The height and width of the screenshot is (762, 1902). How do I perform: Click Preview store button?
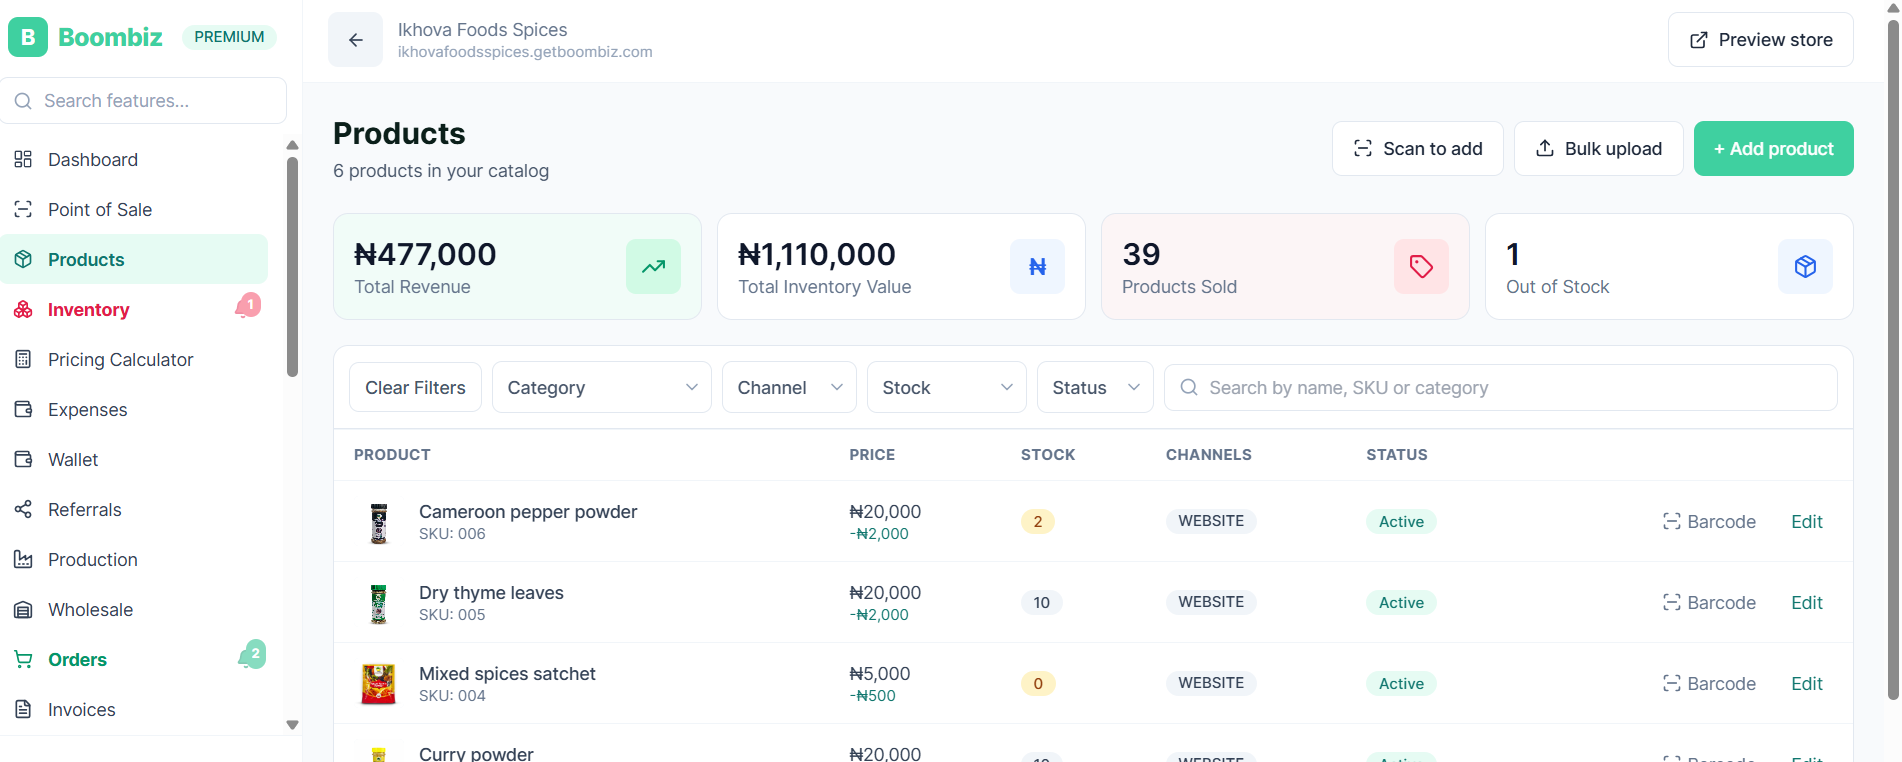pos(1760,40)
